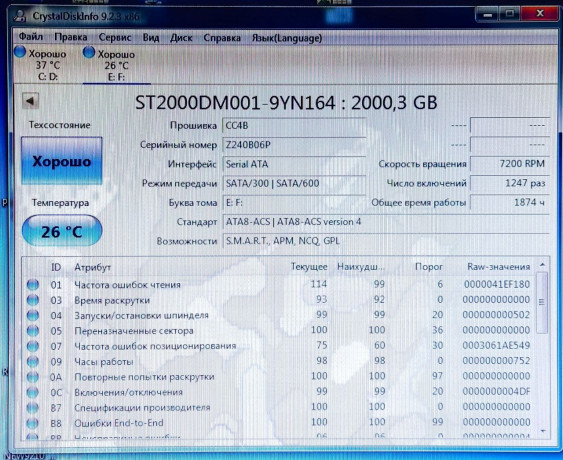This screenshot has width=563, height=460.
Task: Click the Возможности field S.M.A.R.T., APM
Action: pyautogui.click(x=386, y=241)
